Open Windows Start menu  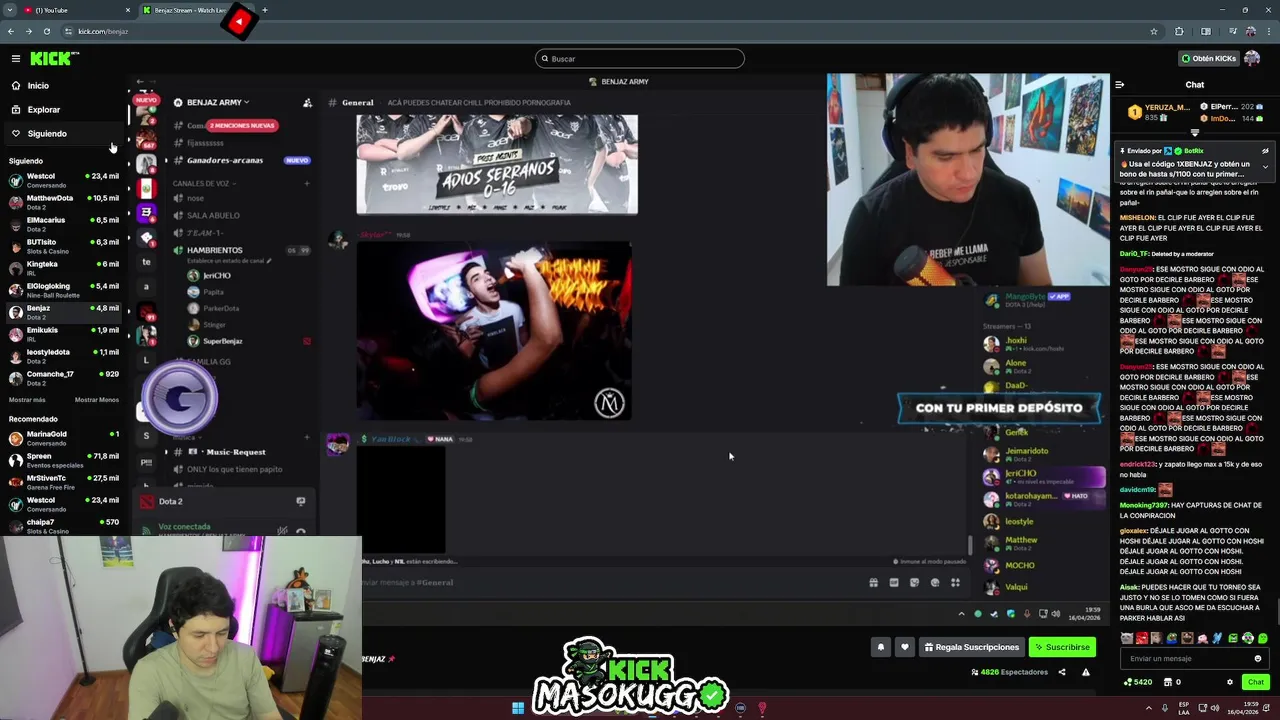518,708
